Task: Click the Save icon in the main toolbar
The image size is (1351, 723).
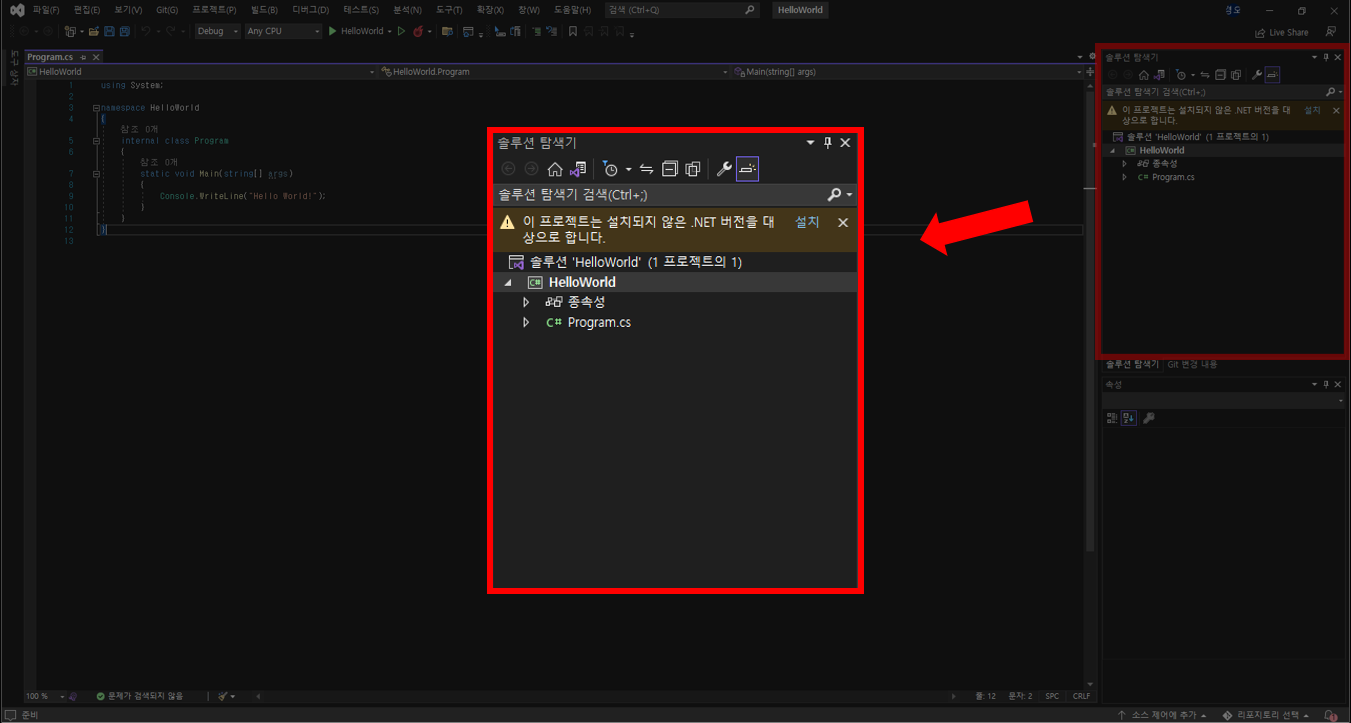Action: click(x=110, y=31)
